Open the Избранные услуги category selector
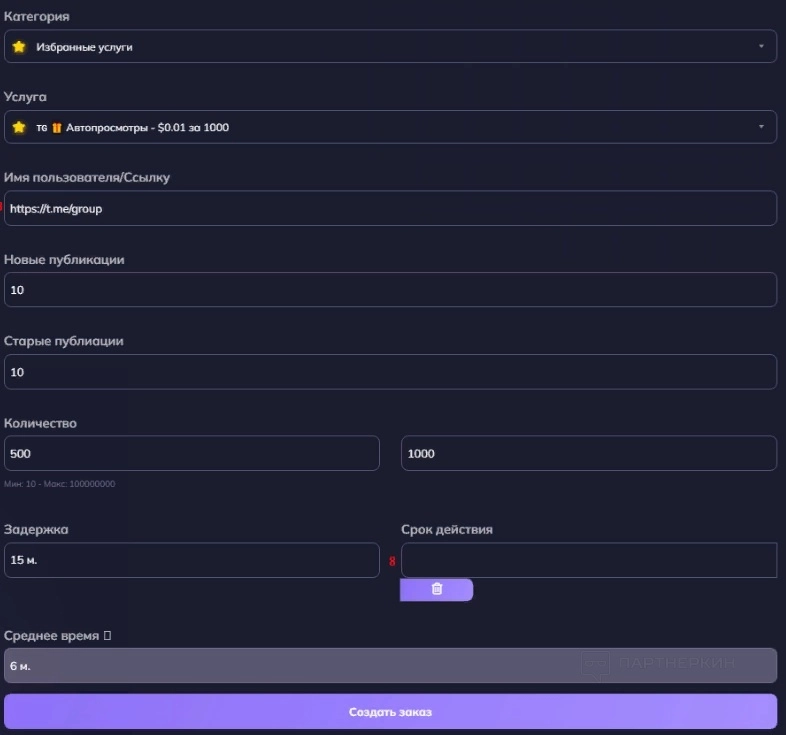The image size is (786, 735). tap(390, 46)
